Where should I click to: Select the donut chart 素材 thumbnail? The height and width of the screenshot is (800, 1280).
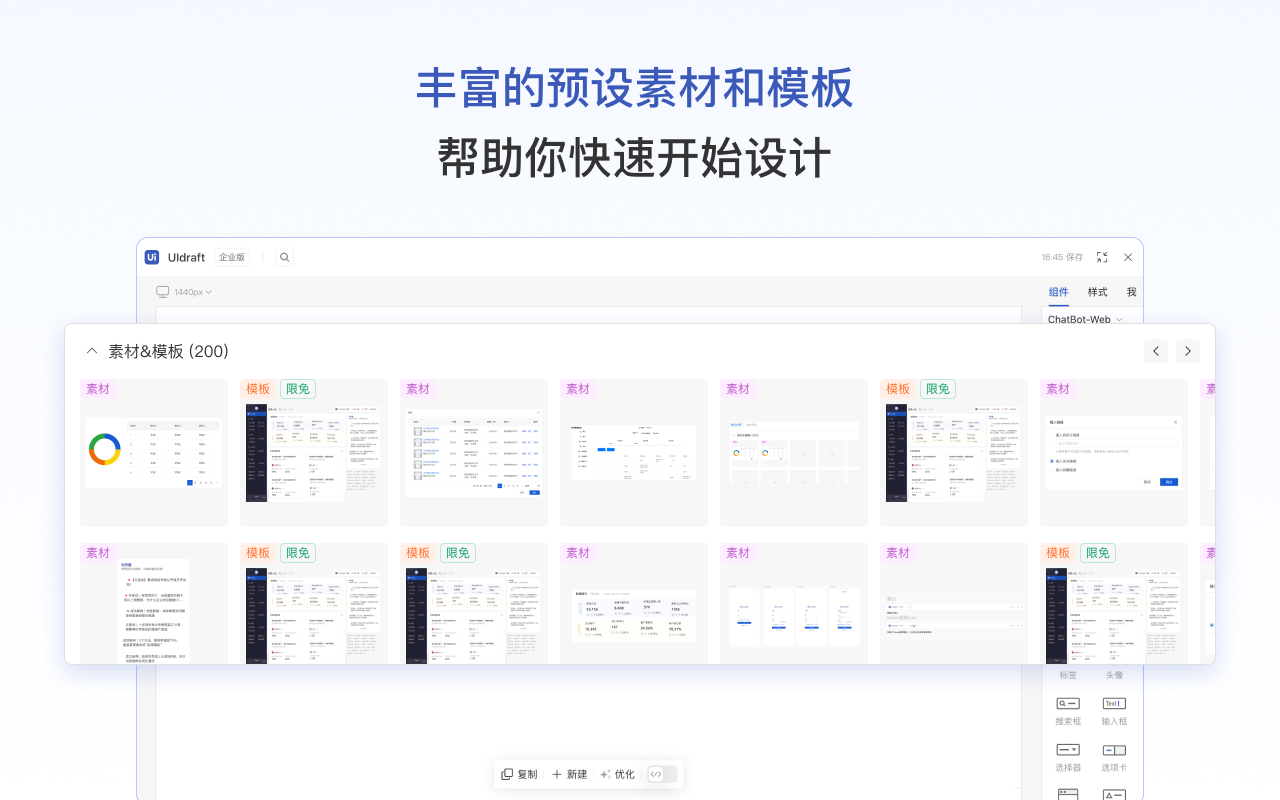coord(154,453)
